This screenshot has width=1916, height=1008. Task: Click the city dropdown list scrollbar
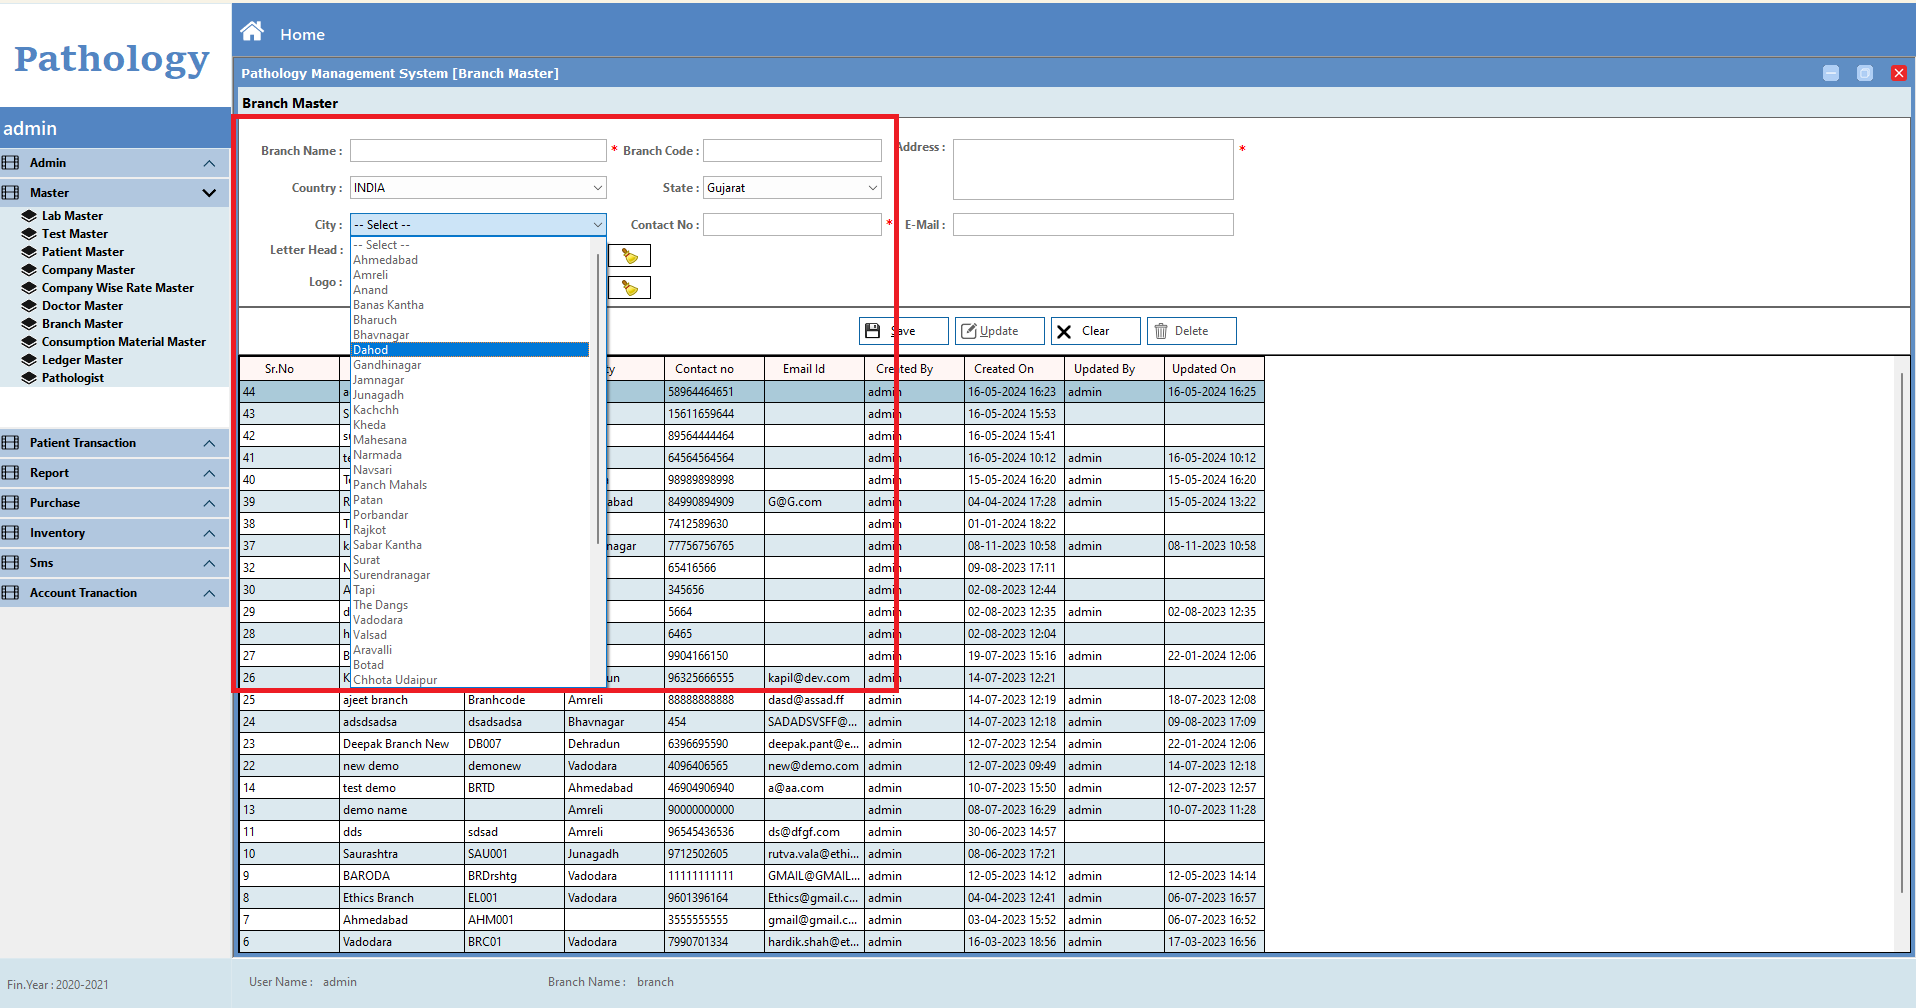click(x=598, y=400)
